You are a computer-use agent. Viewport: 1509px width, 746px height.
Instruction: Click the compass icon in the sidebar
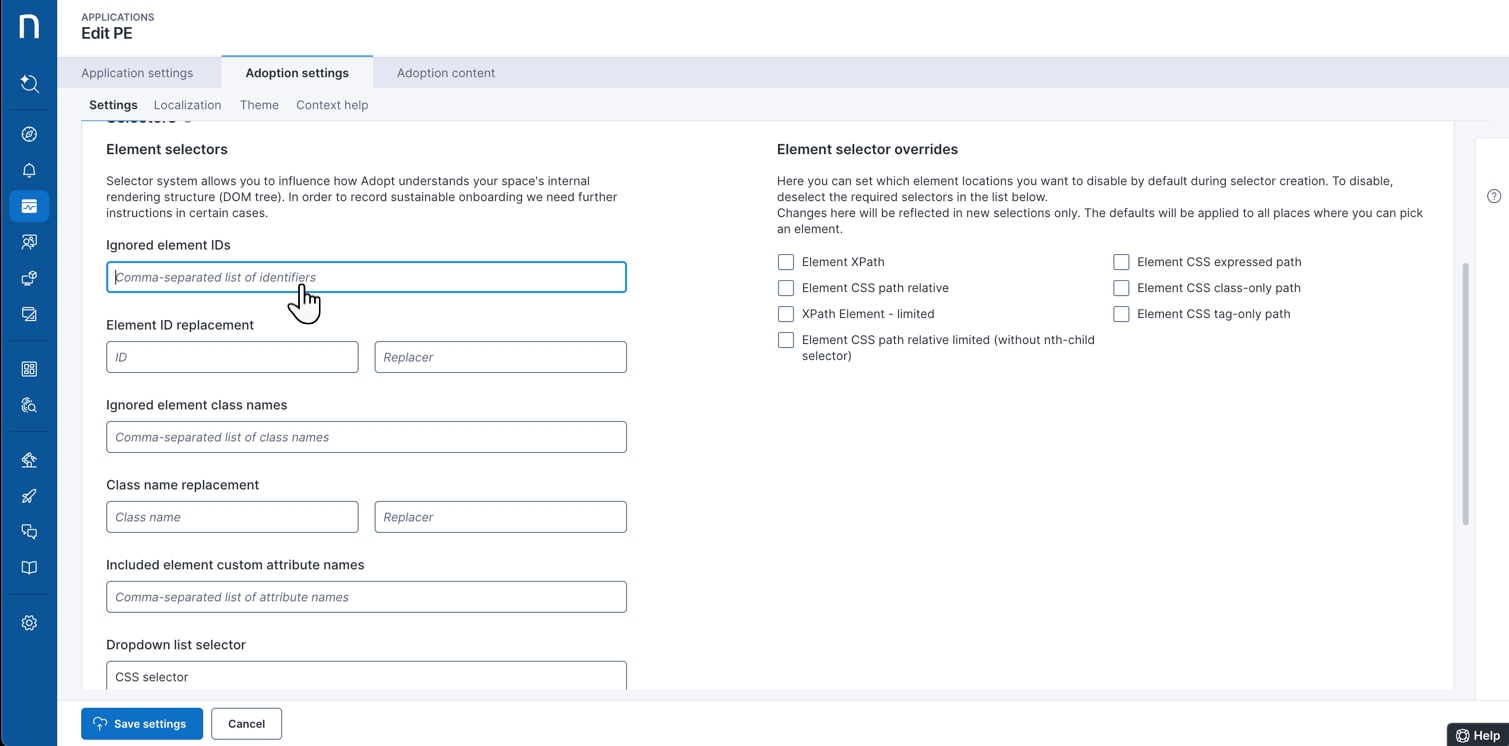29,134
